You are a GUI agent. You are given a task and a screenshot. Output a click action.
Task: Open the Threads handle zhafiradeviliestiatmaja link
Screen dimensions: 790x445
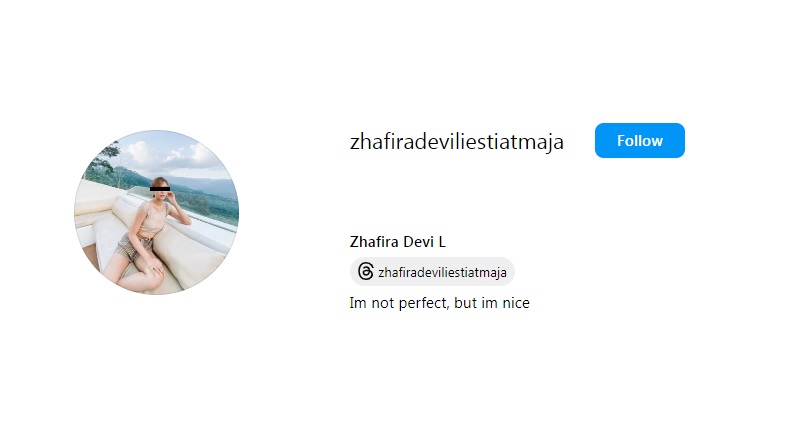click(442, 273)
